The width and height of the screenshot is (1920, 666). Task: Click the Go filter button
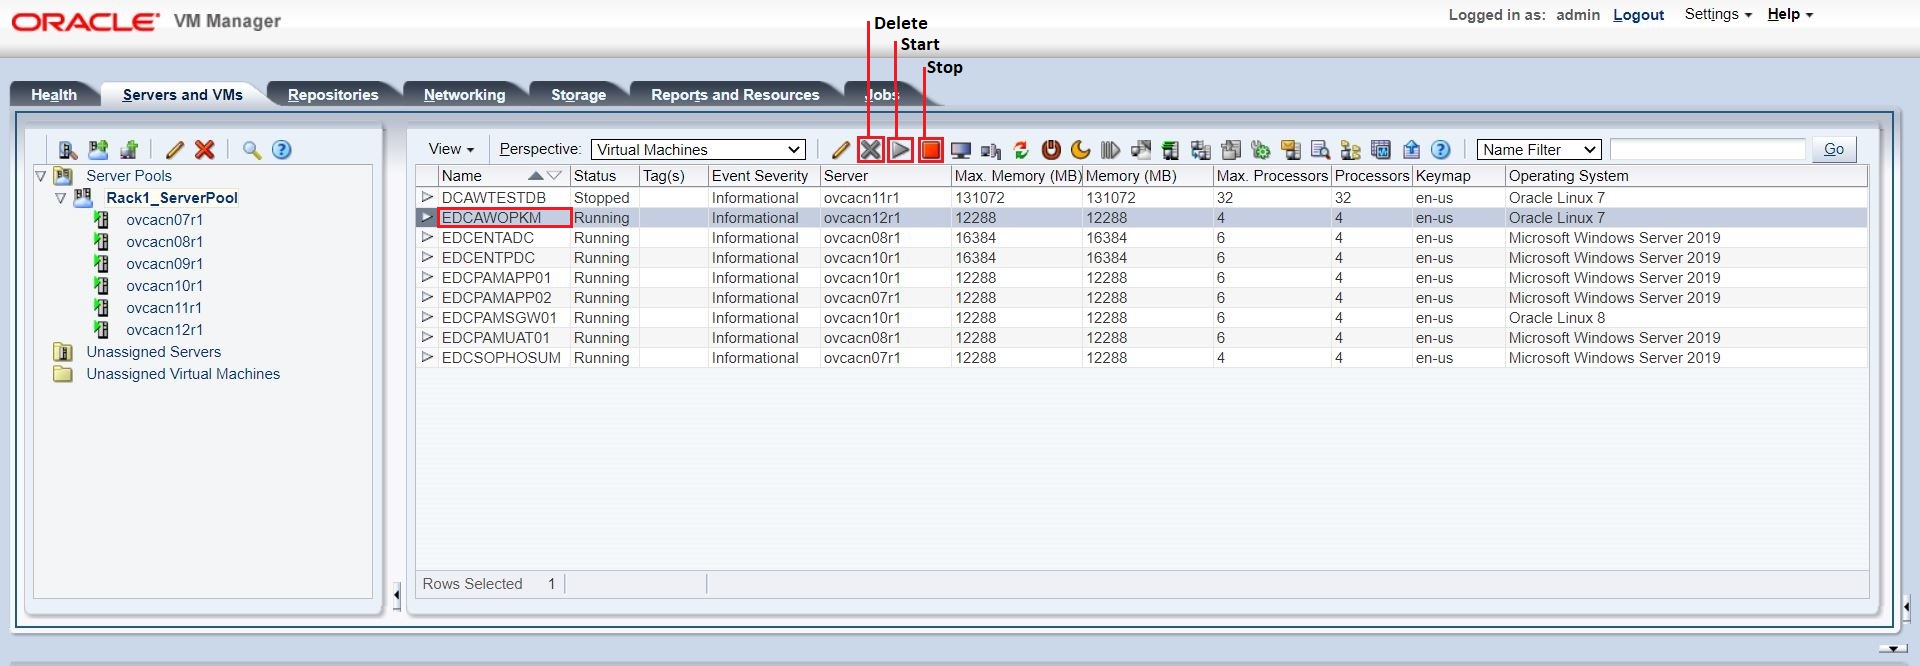point(1834,149)
